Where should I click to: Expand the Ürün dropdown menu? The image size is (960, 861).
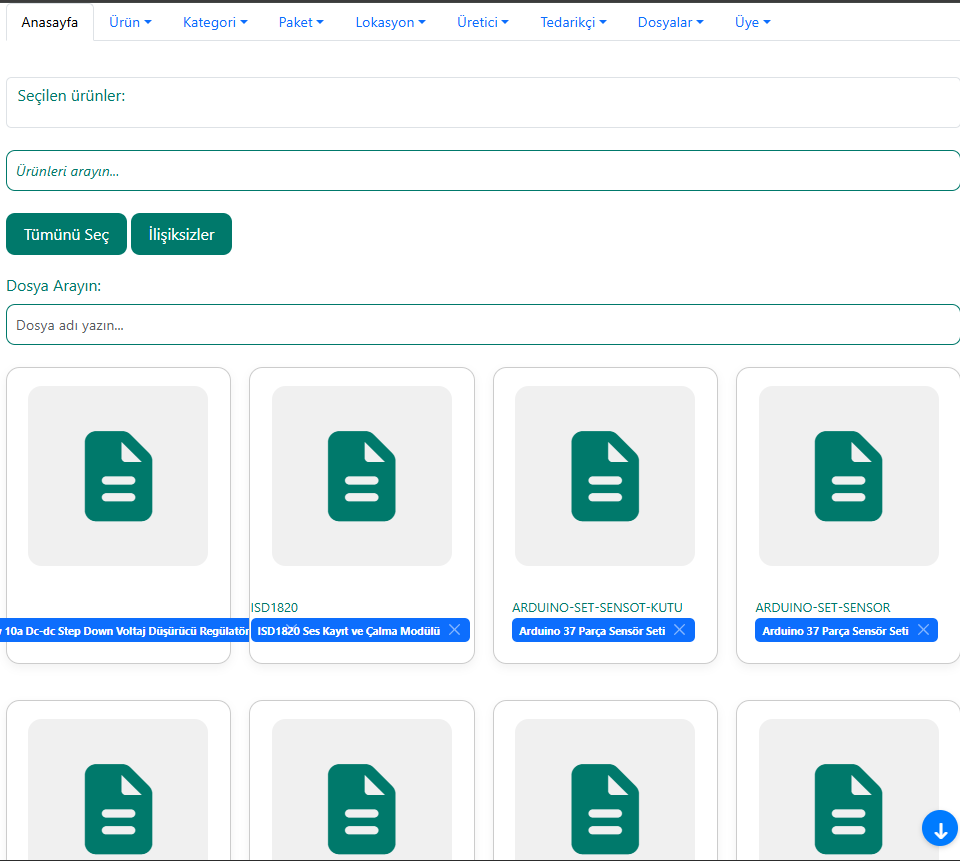tap(130, 22)
